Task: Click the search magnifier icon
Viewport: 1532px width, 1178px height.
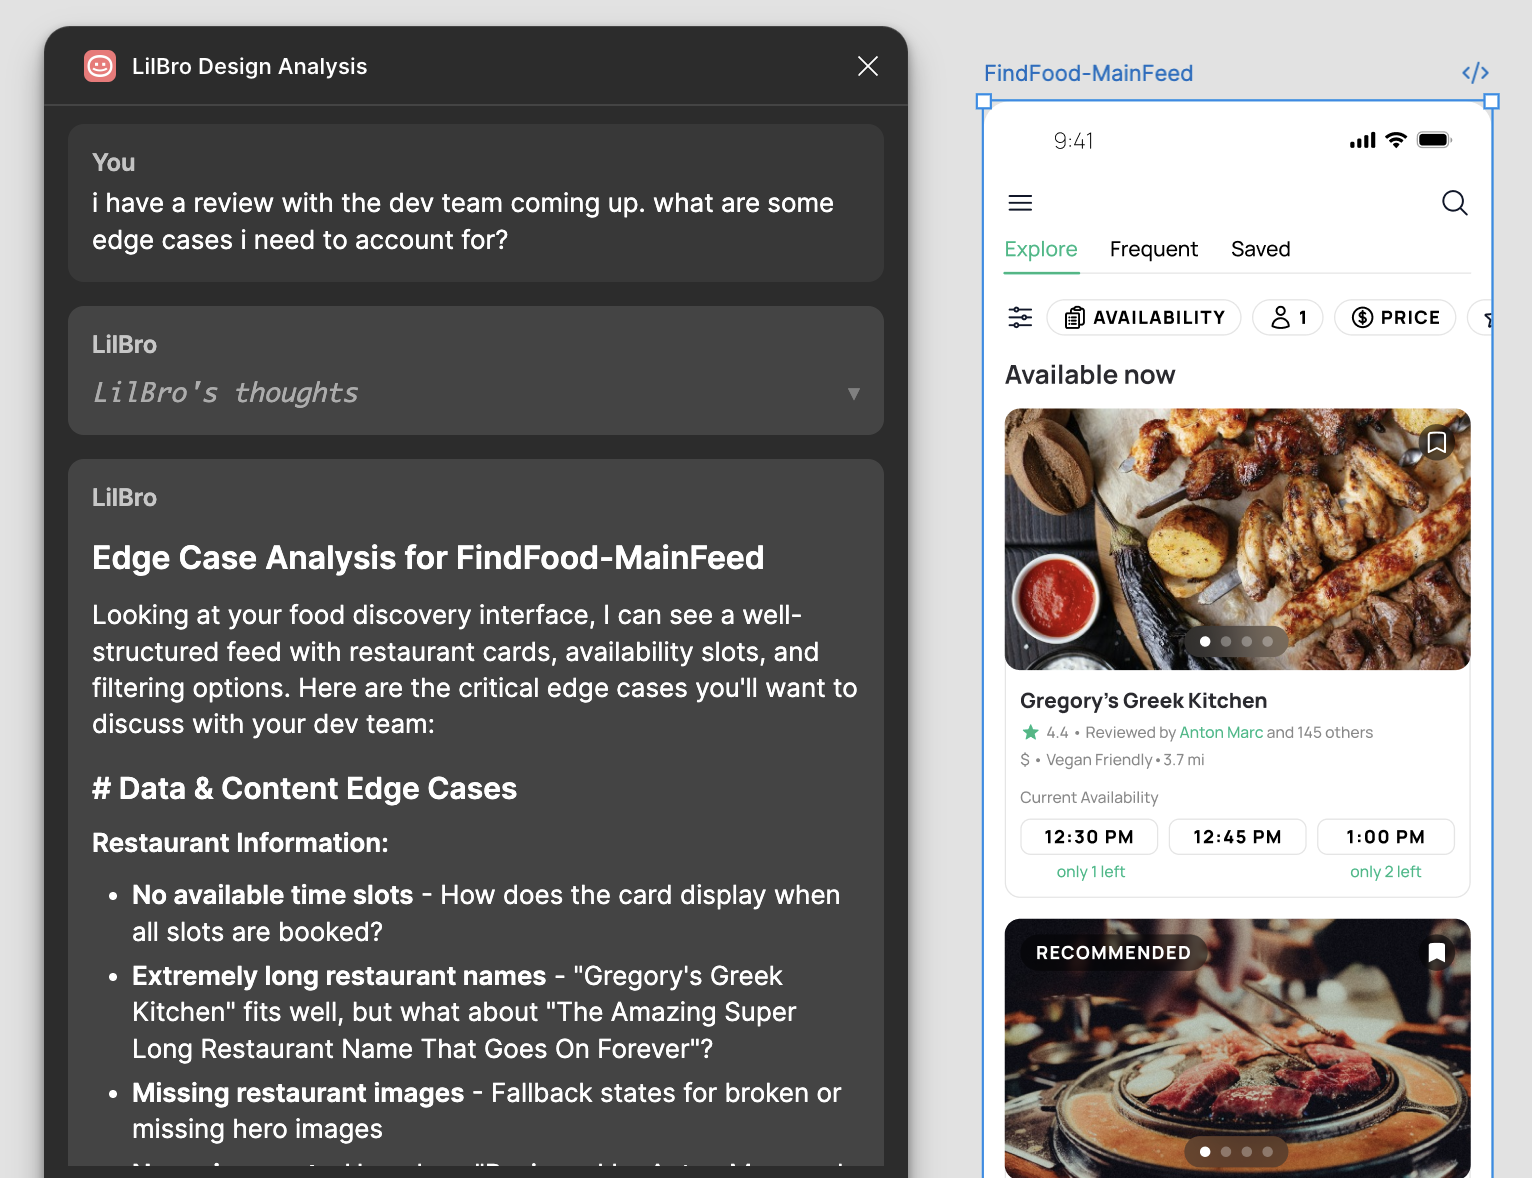Action: [x=1455, y=203]
